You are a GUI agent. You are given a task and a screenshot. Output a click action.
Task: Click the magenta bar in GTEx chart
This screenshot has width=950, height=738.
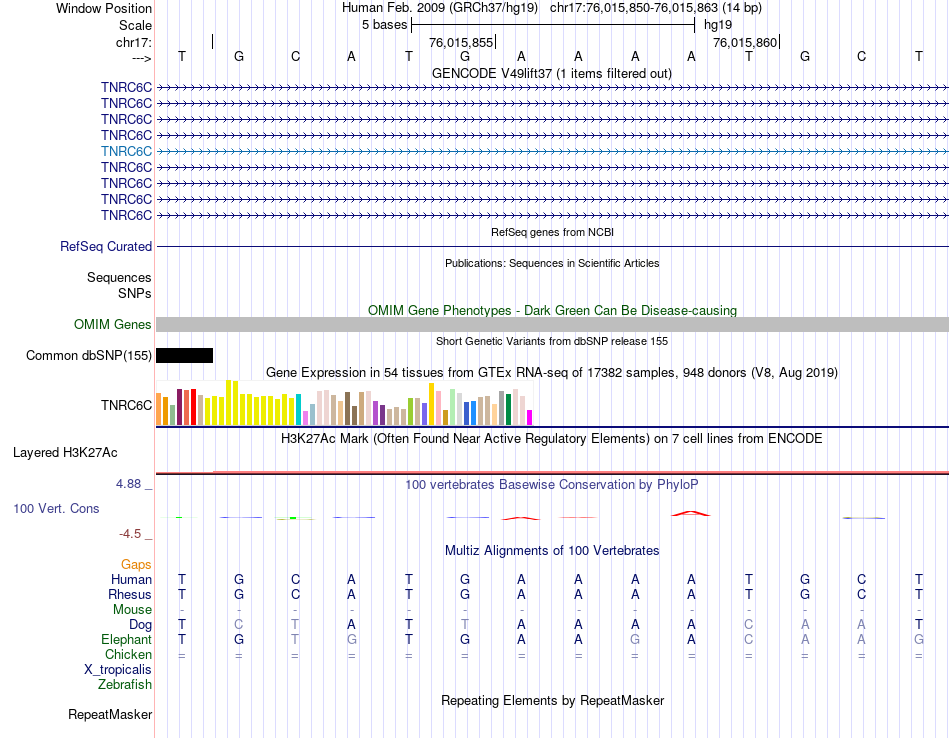[530, 417]
